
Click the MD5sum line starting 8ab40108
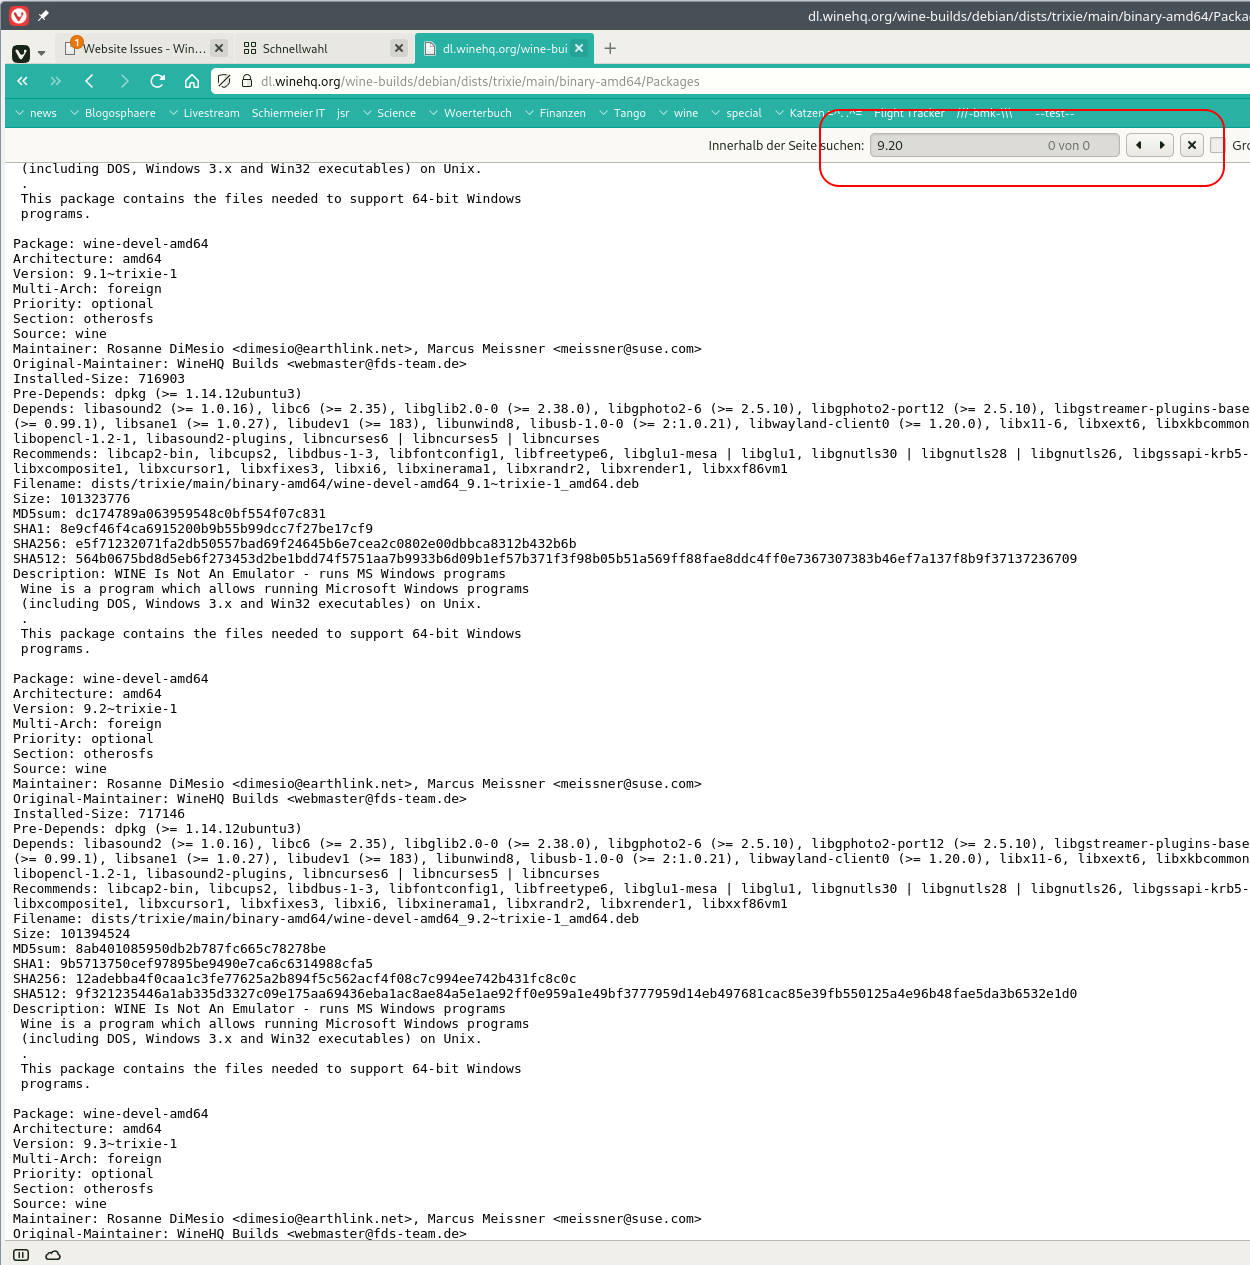(169, 949)
